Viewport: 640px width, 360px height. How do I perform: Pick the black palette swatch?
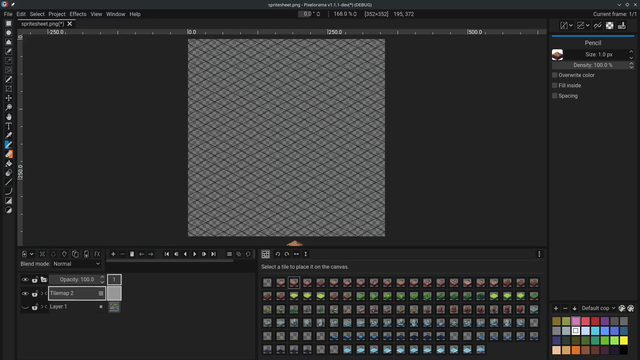[624, 350]
